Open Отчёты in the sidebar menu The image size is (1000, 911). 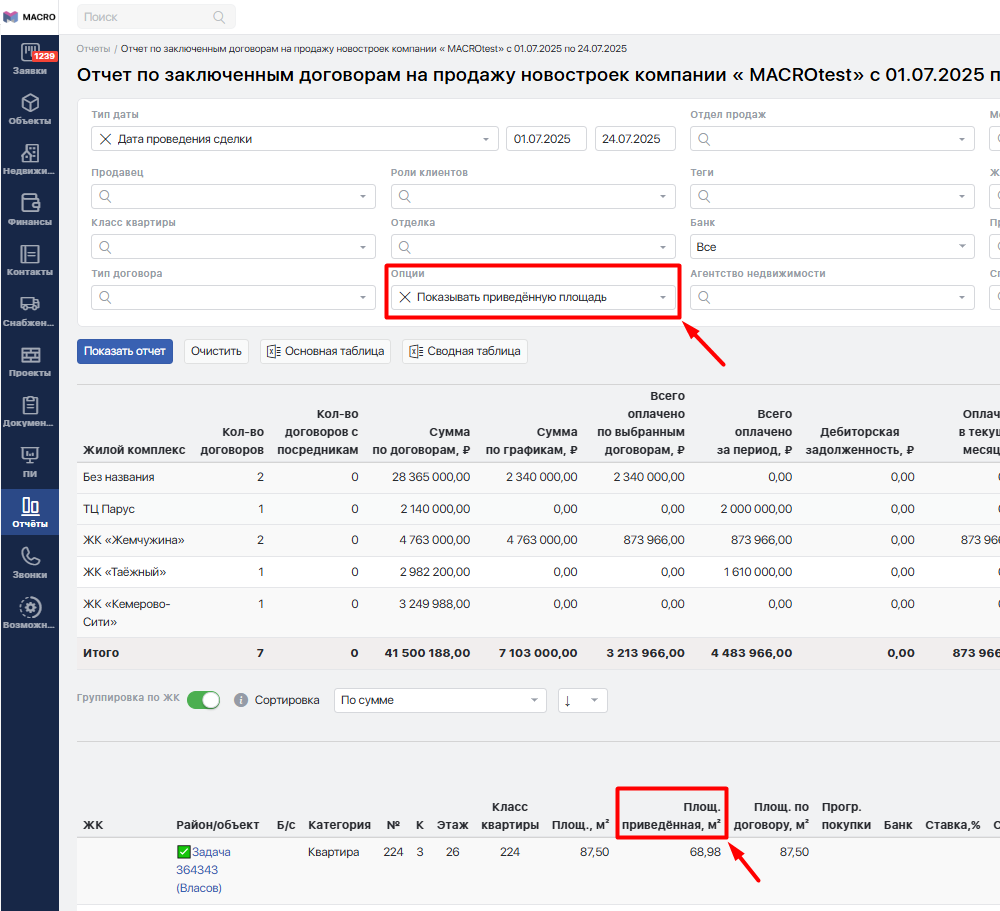point(29,512)
